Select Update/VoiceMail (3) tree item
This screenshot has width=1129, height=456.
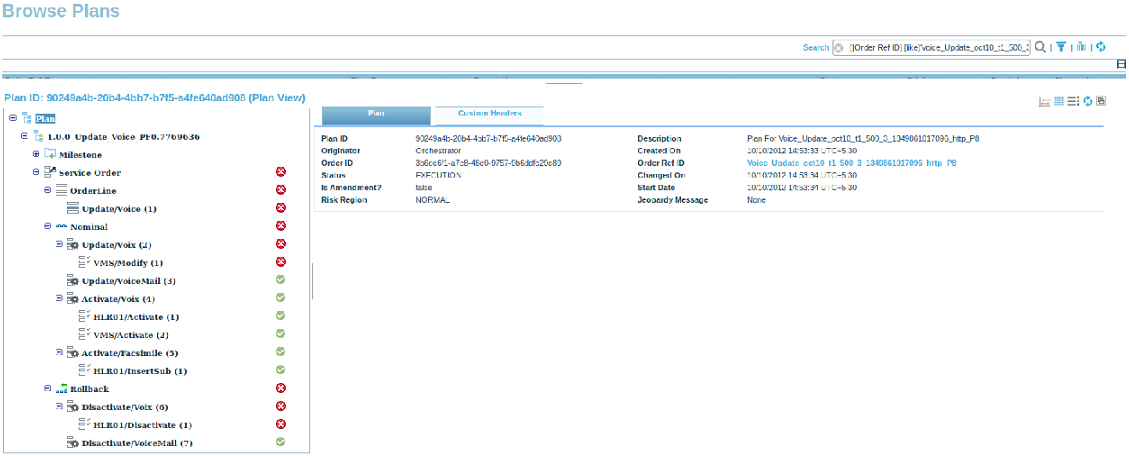click(x=129, y=280)
